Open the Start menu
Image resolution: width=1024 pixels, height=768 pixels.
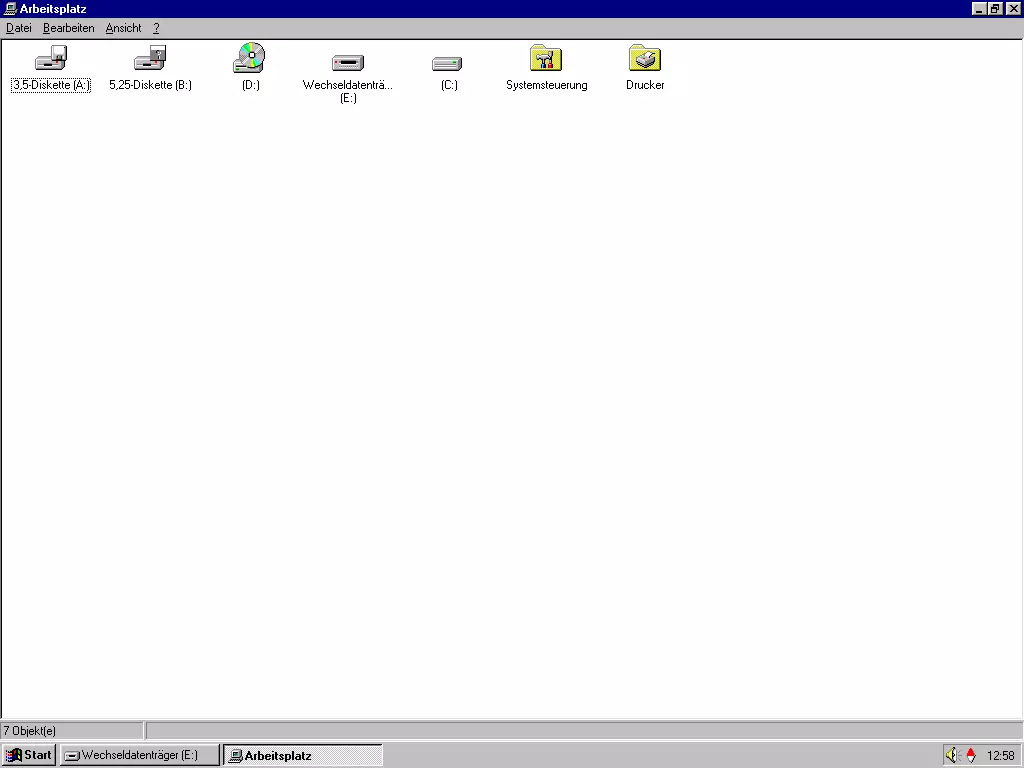(x=29, y=755)
